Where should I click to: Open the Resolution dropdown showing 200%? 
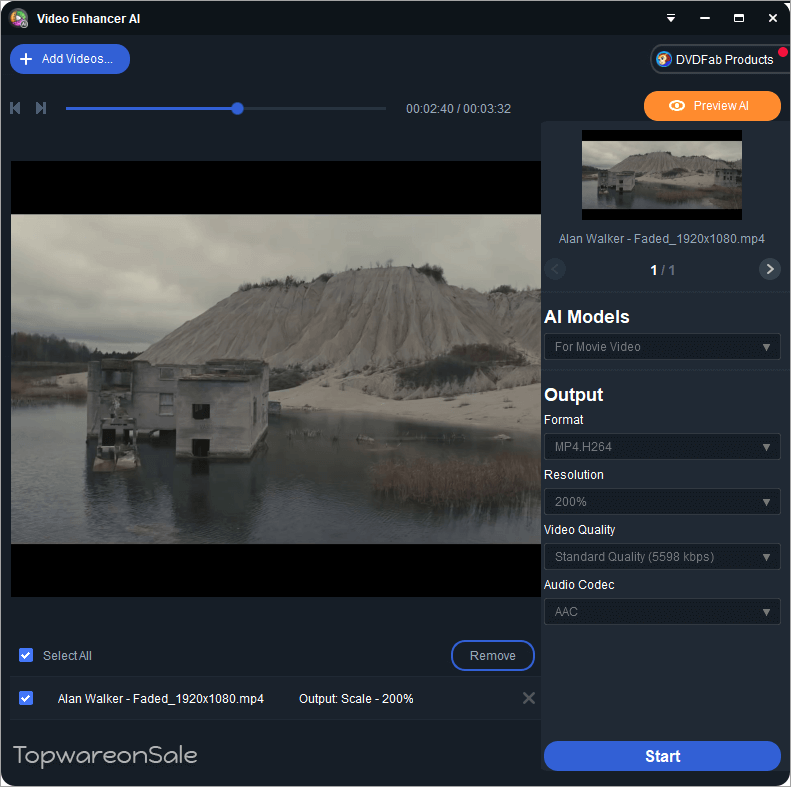tap(662, 501)
